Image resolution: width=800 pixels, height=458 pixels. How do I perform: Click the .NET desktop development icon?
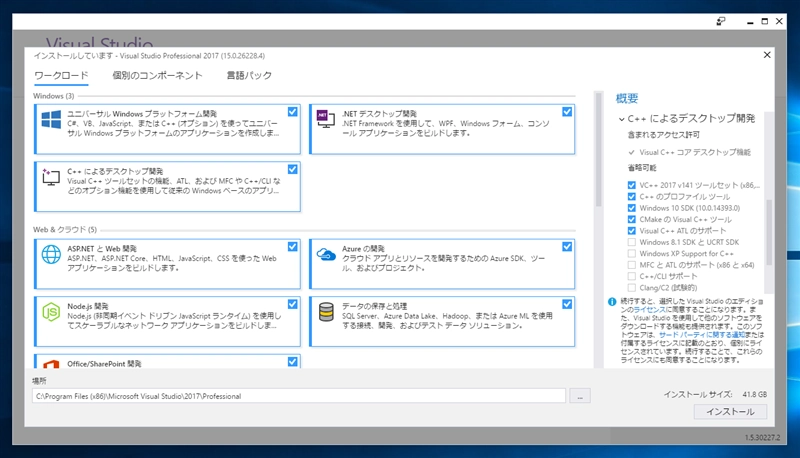click(325, 119)
